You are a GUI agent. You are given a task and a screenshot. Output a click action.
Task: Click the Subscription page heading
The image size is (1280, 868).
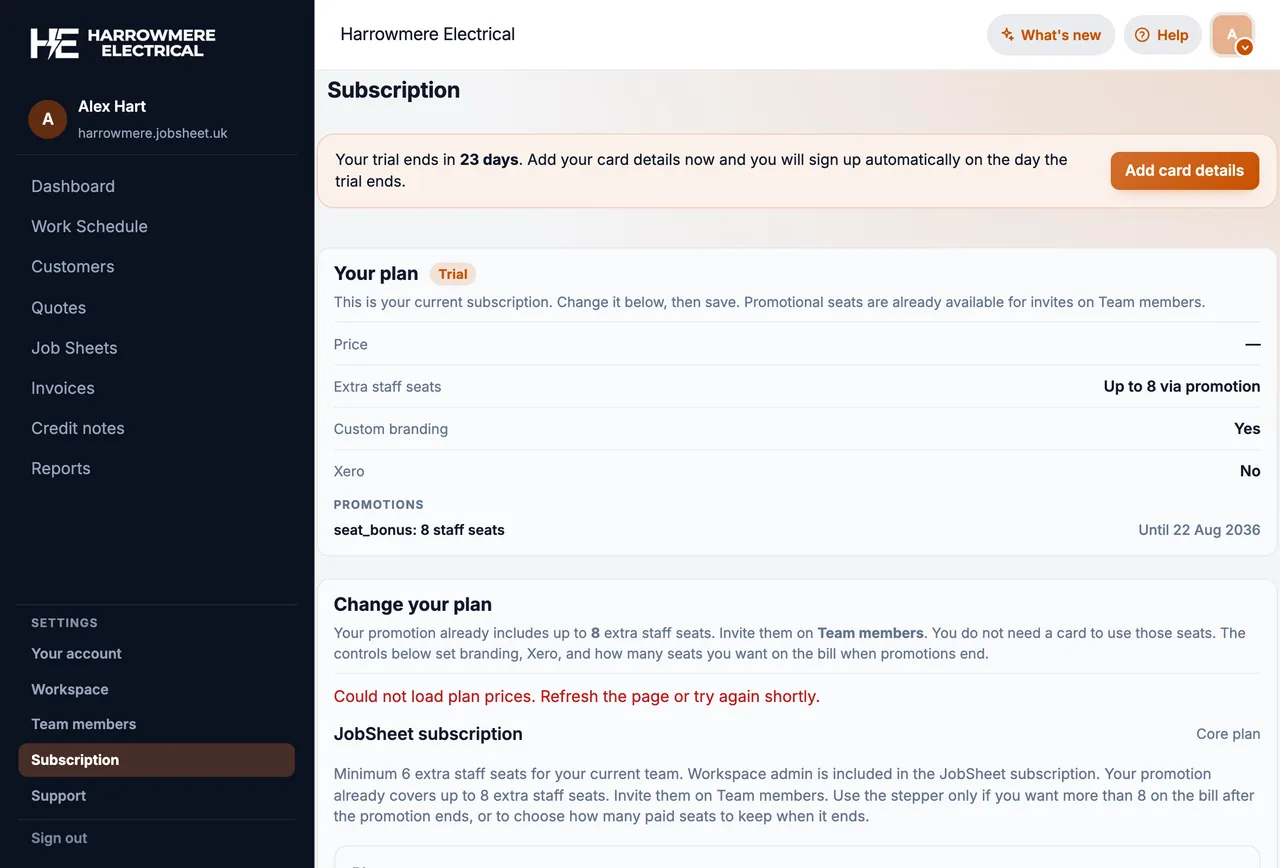[394, 90]
